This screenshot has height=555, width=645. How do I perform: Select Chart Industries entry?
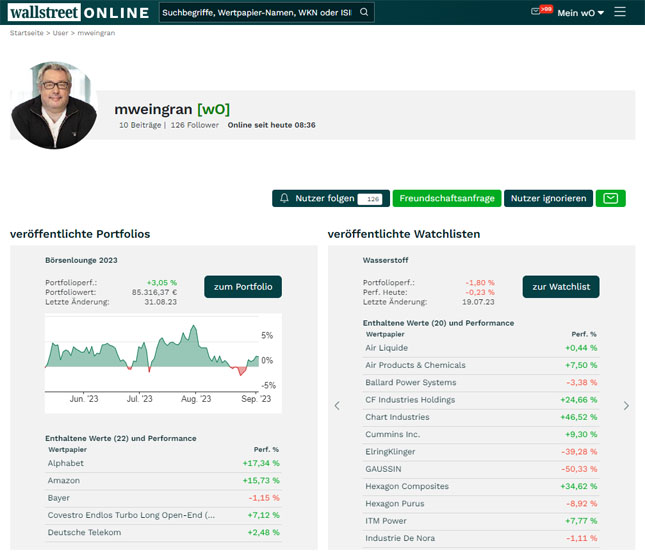pyautogui.click(x=481, y=417)
